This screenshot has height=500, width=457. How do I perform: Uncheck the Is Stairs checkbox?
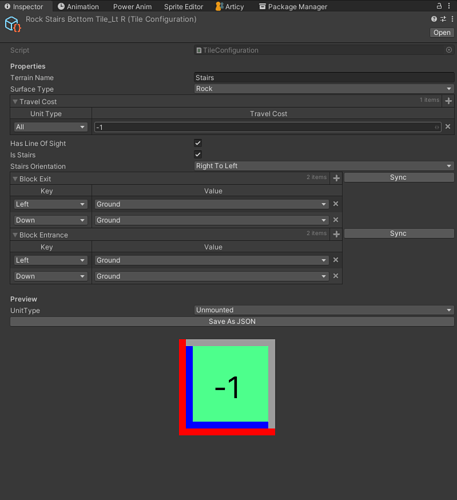(198, 154)
